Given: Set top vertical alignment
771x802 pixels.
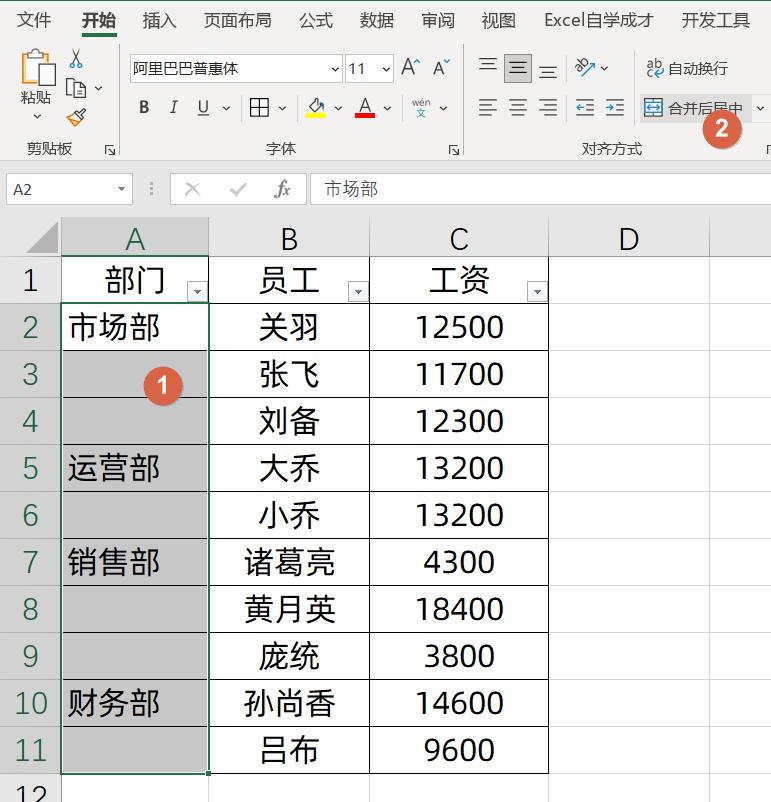Looking at the screenshot, I should [488, 66].
